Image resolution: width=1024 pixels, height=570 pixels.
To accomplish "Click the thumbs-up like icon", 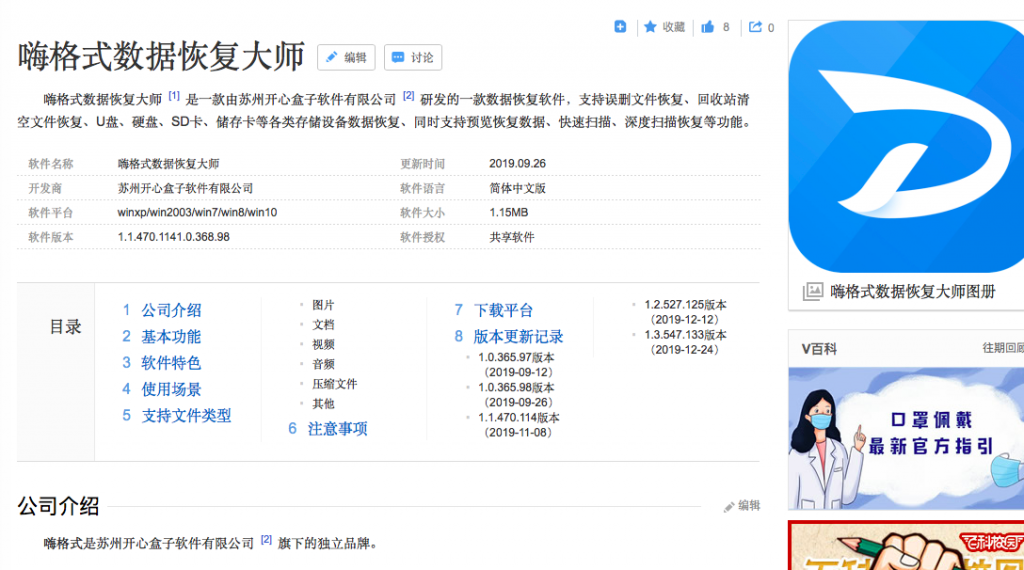I will click(707, 27).
